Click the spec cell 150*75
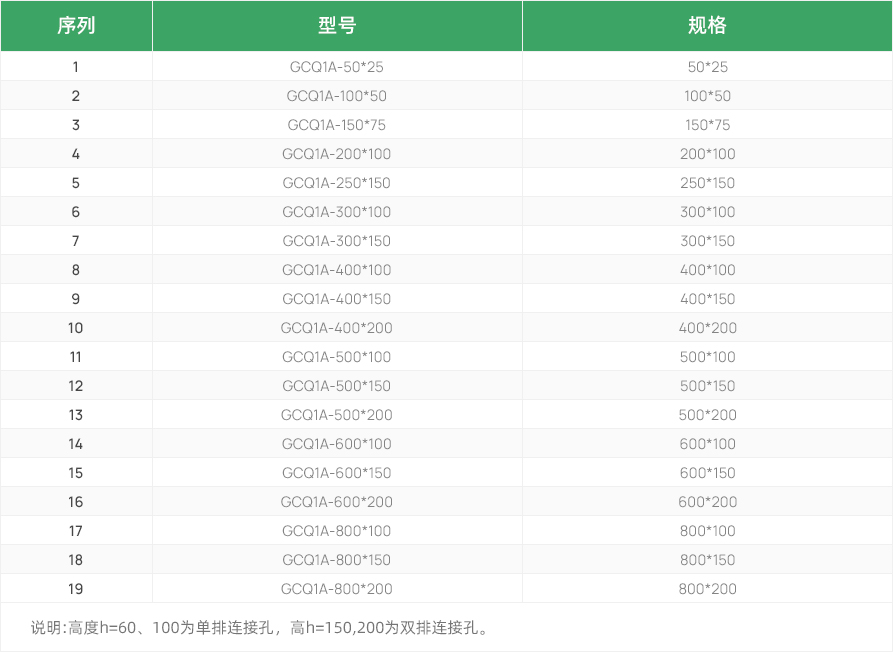Image resolution: width=893 pixels, height=652 pixels. coord(707,125)
